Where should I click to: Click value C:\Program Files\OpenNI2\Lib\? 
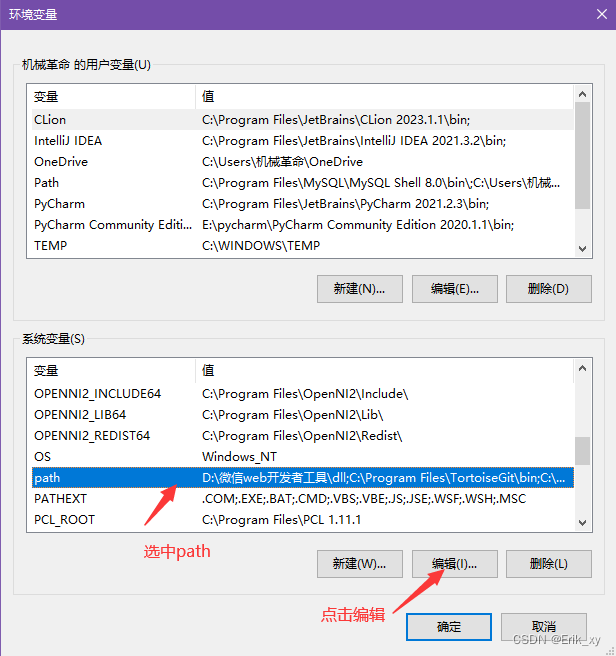tap(293, 415)
